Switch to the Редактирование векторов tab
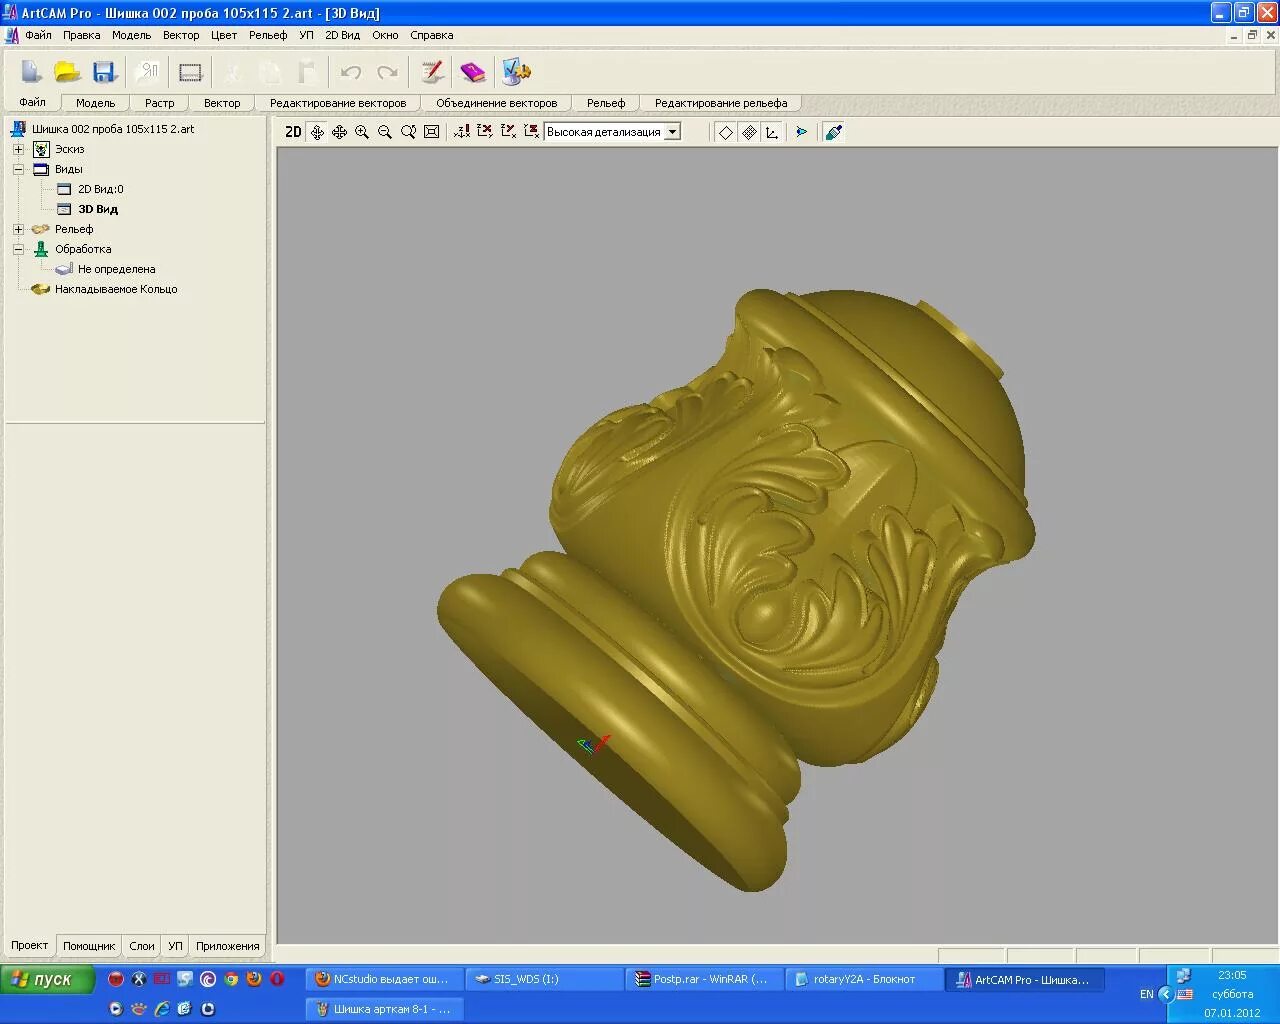The height and width of the screenshot is (1024, 1280). coord(338,103)
